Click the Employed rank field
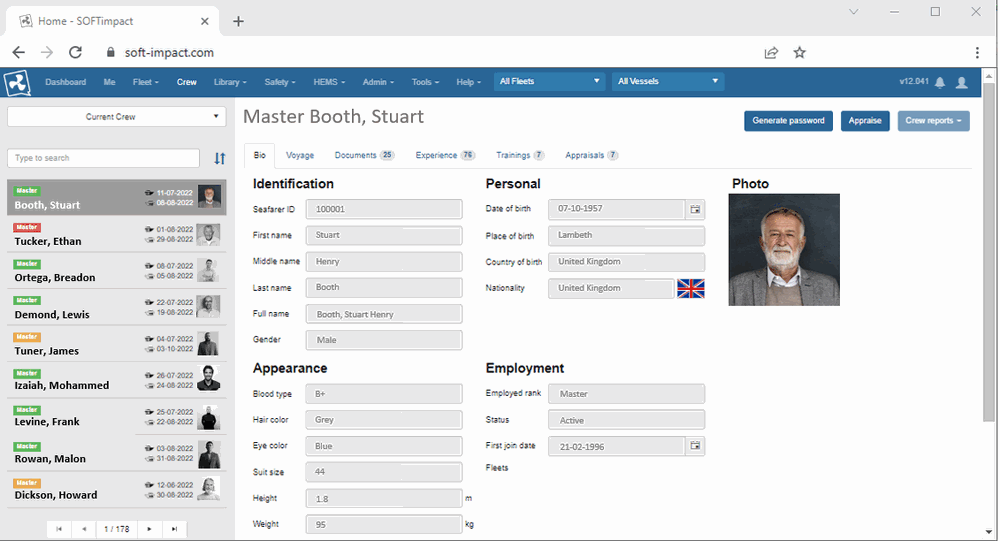This screenshot has height=541, width=1000. click(x=626, y=394)
